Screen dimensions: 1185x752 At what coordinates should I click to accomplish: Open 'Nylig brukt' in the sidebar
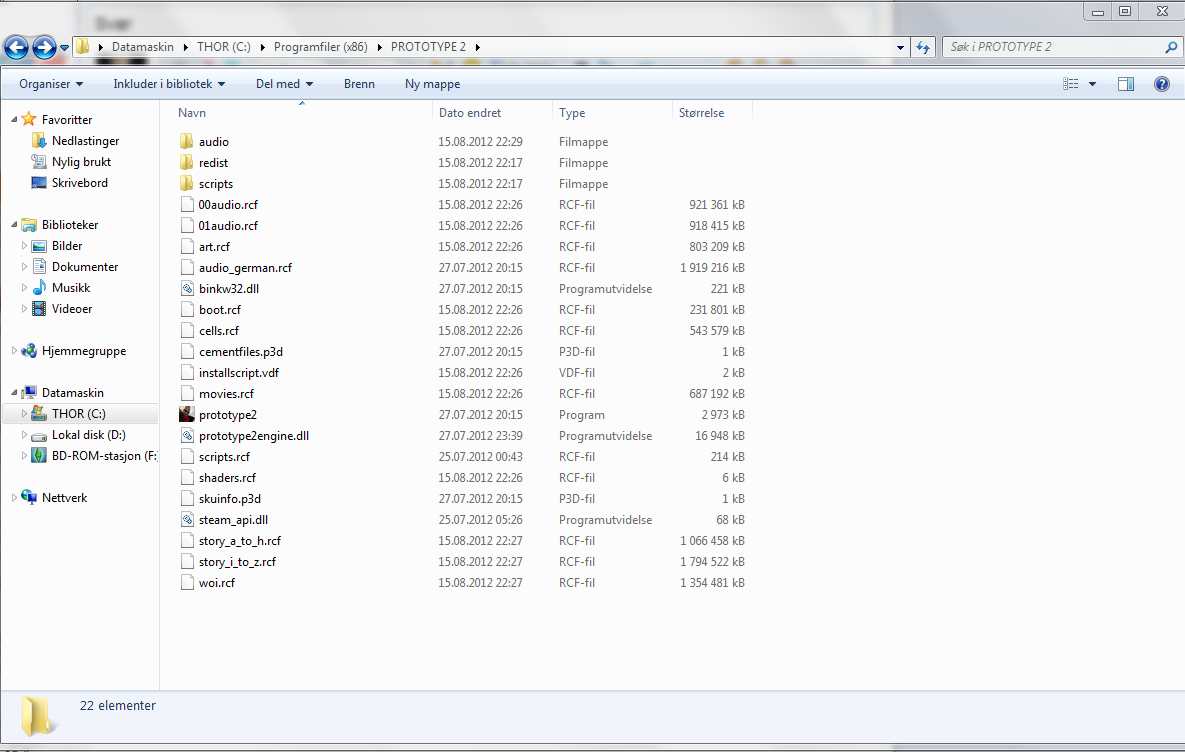pos(81,162)
